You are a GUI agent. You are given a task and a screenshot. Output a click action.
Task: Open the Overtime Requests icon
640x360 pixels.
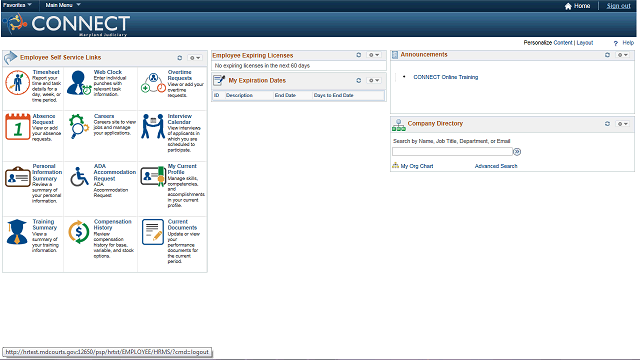[x=153, y=83]
